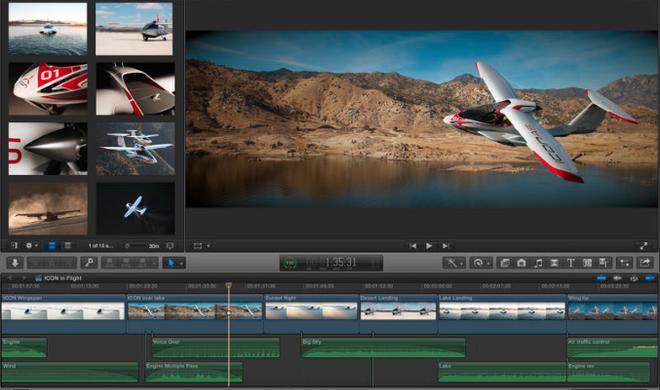Select the ICON in Flight project title
Screen dimensions: 660x390
coord(63,278)
